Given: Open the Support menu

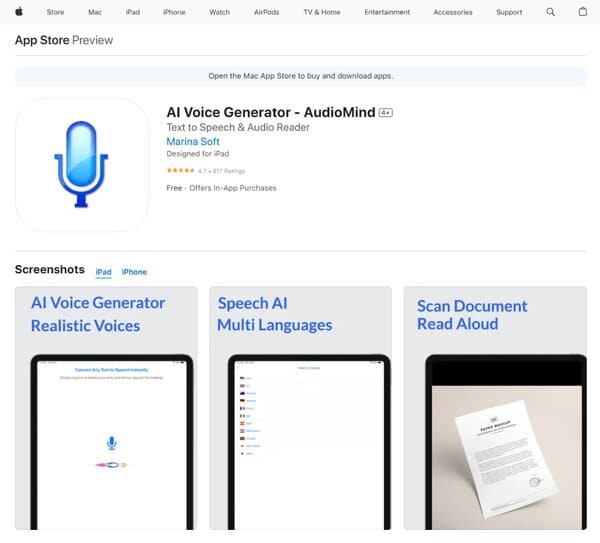Looking at the screenshot, I should tap(509, 12).
